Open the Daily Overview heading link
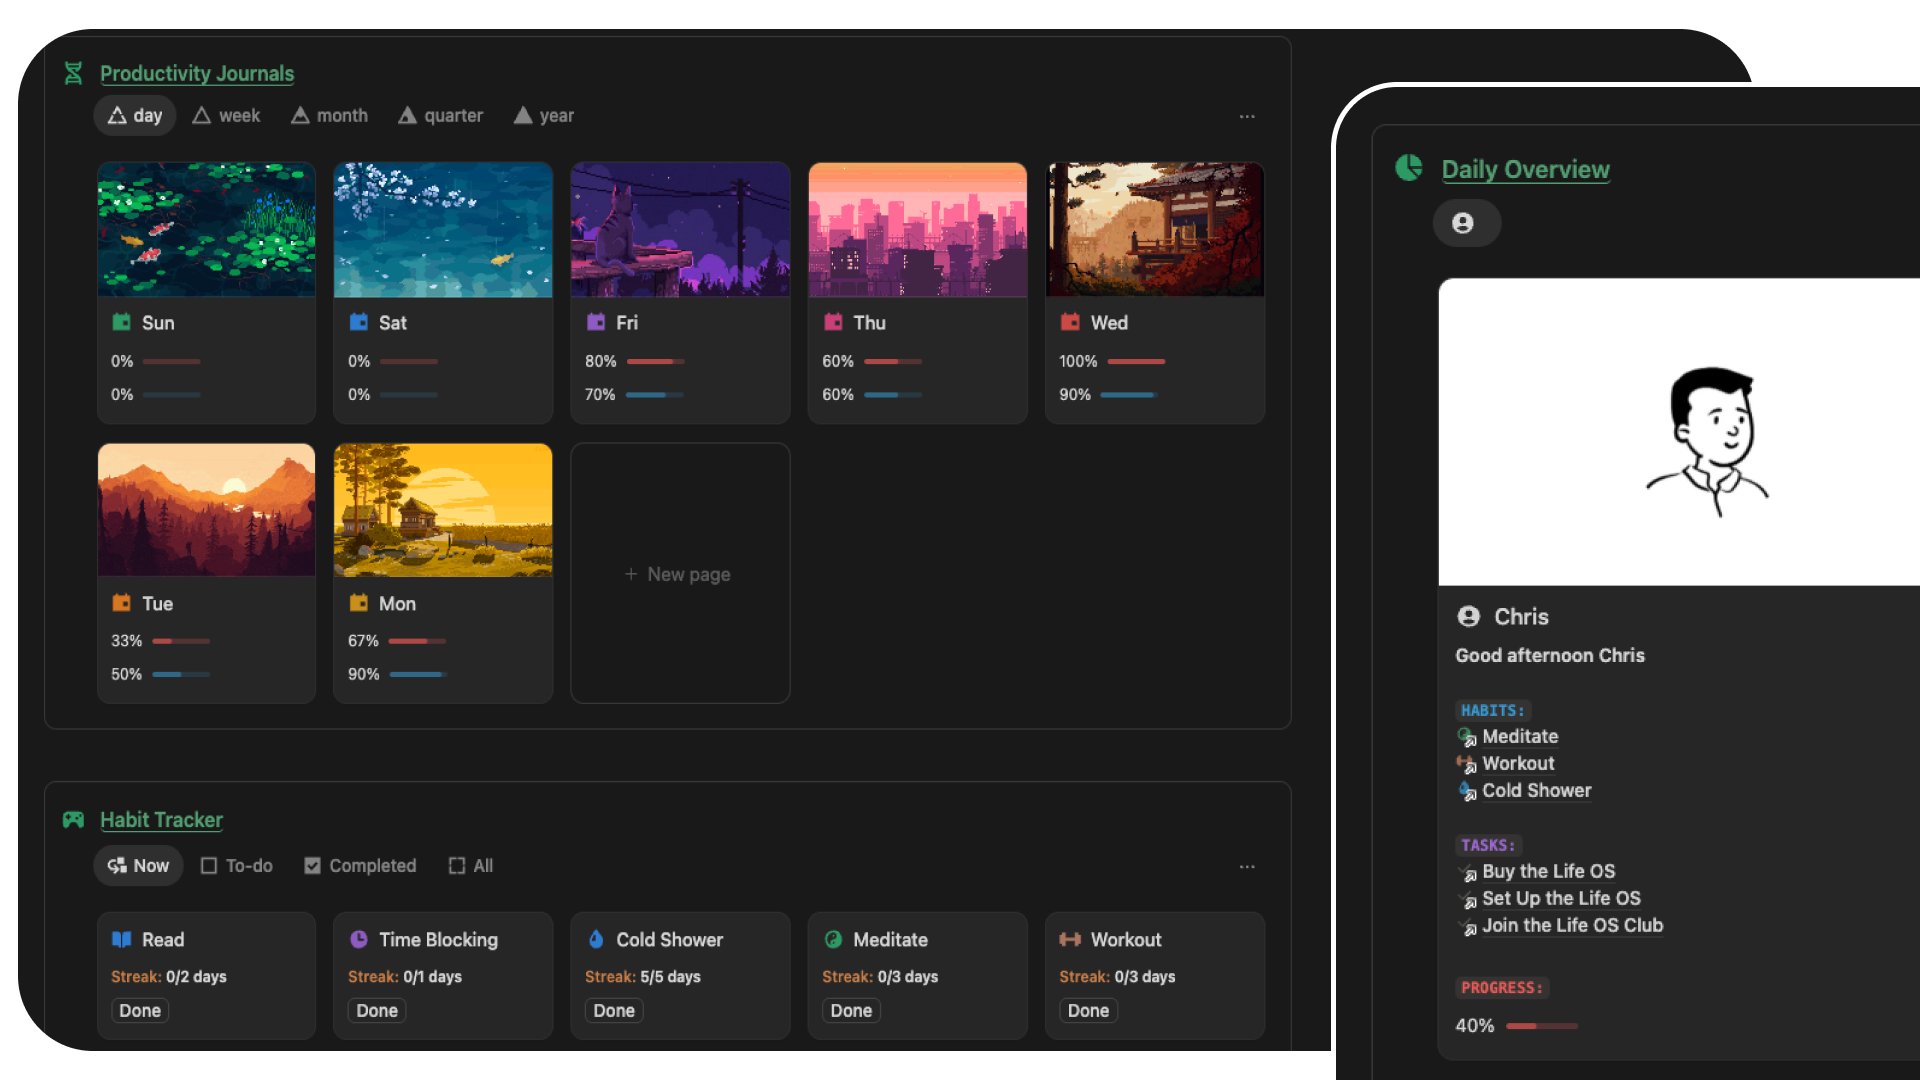The image size is (1920, 1080). pyautogui.click(x=1525, y=169)
